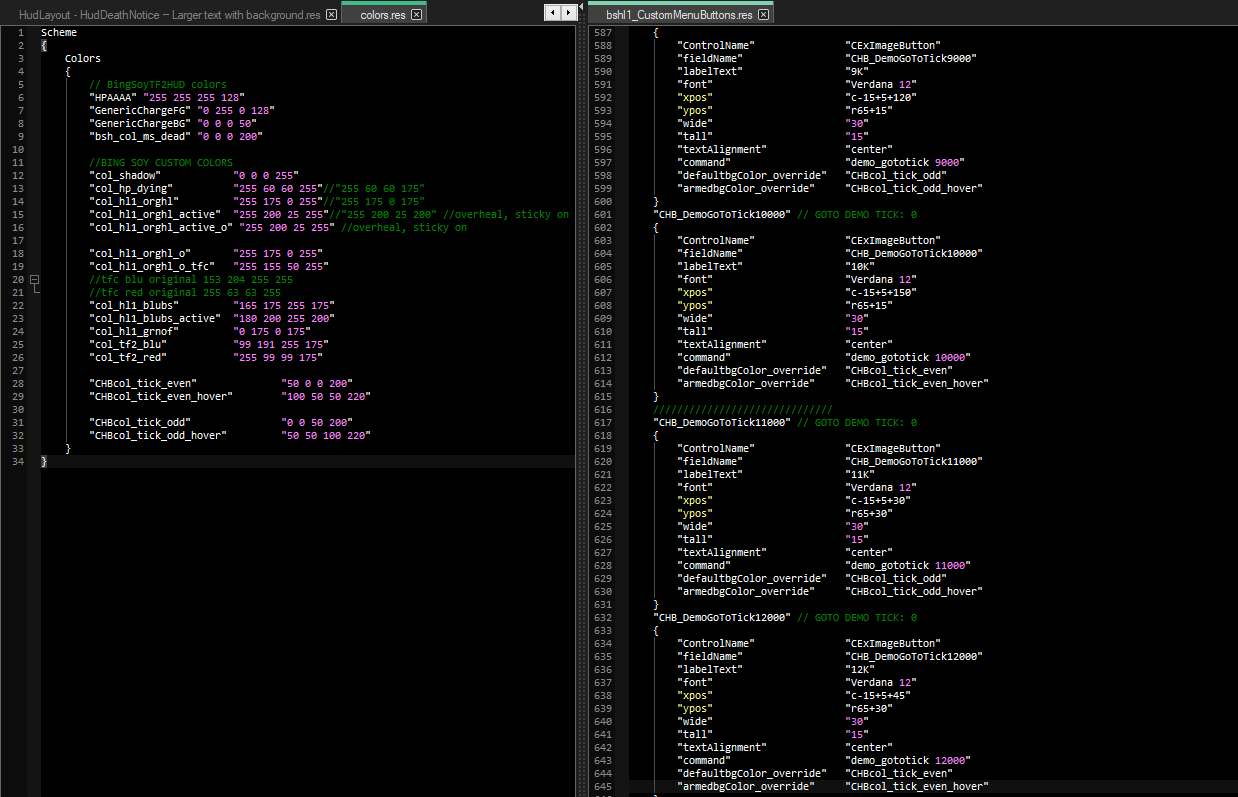Click the value "255 155 50 255"
Viewport: 1238px width, 797px height.
pos(281,267)
